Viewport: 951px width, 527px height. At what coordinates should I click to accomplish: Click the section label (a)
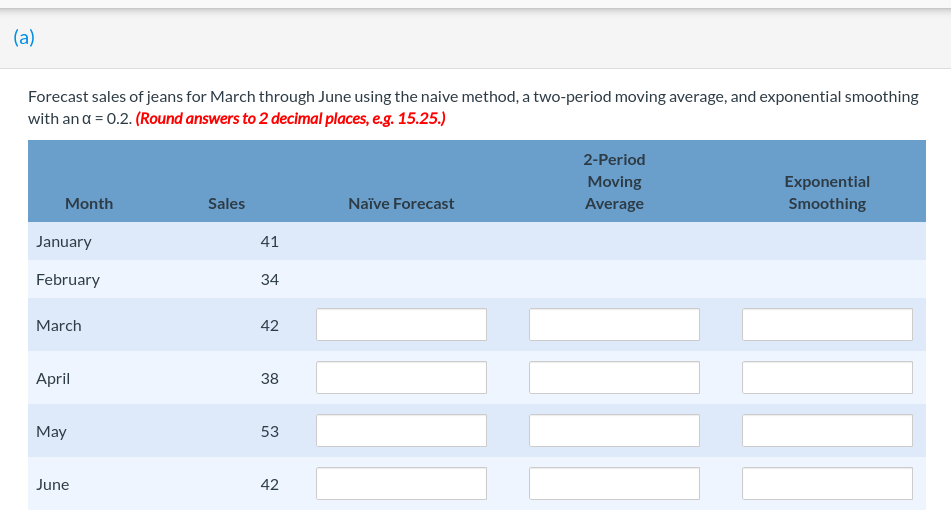pyautogui.click(x=24, y=38)
